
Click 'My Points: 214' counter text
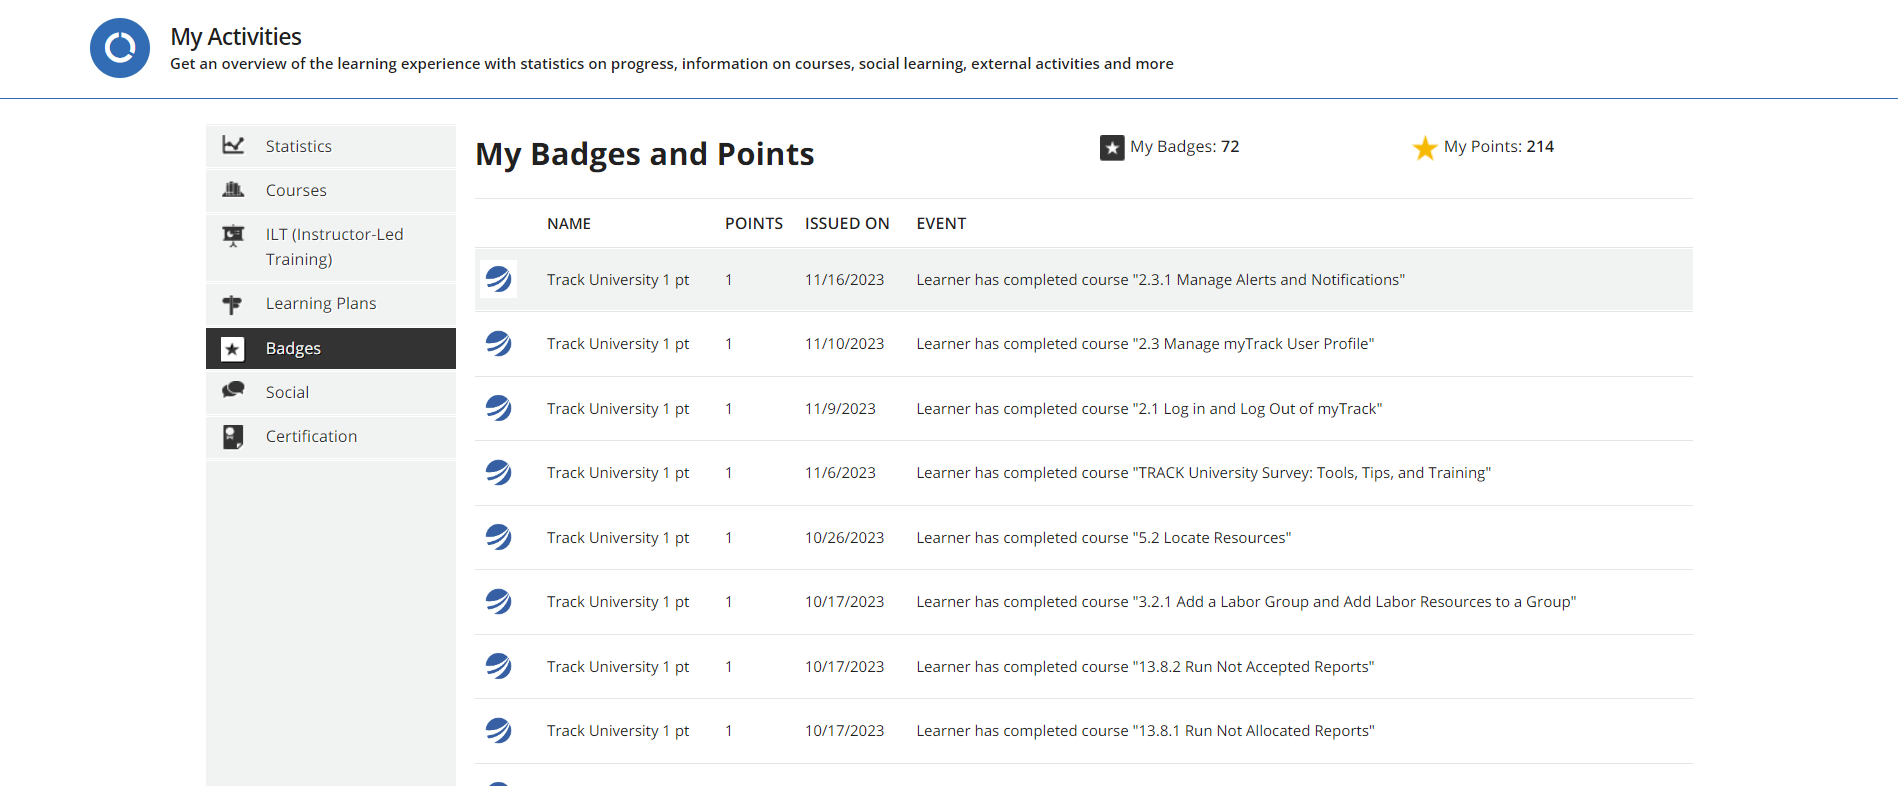[1499, 147]
